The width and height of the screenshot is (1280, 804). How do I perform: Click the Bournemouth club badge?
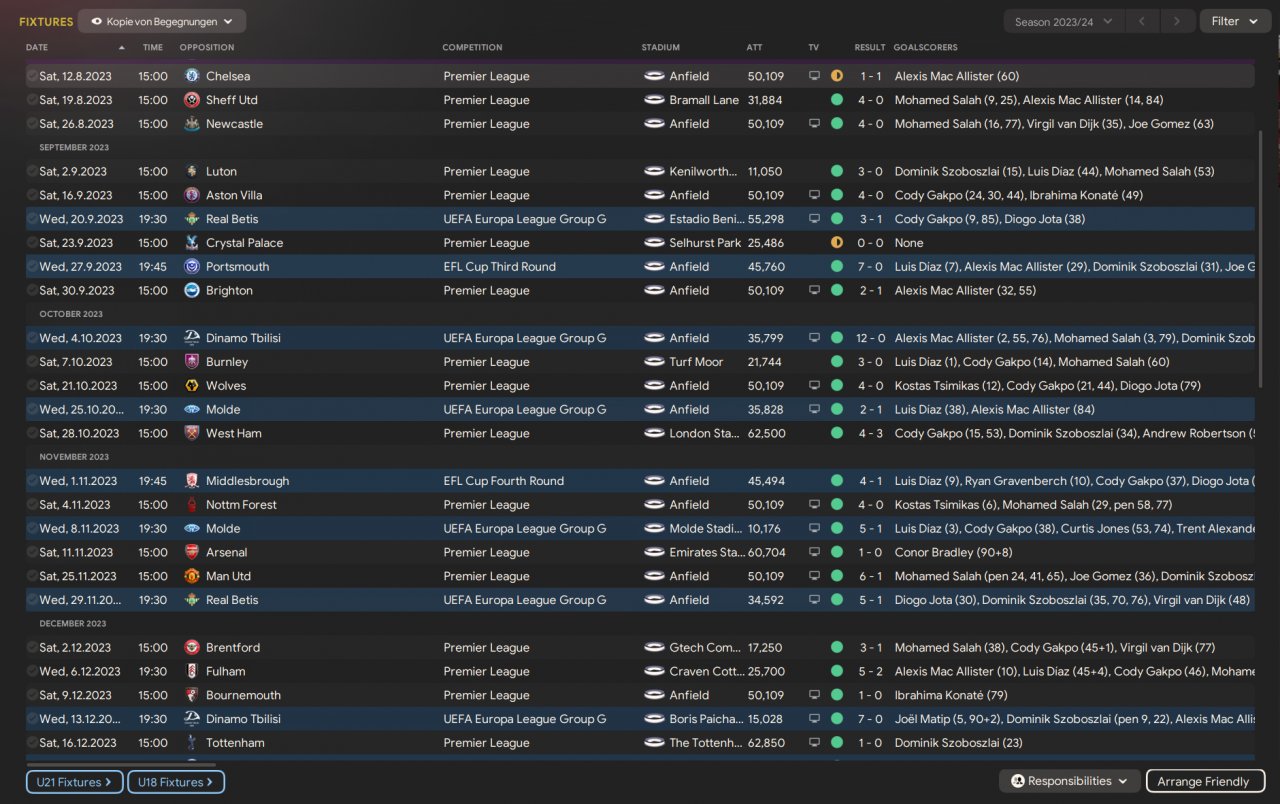(192, 695)
